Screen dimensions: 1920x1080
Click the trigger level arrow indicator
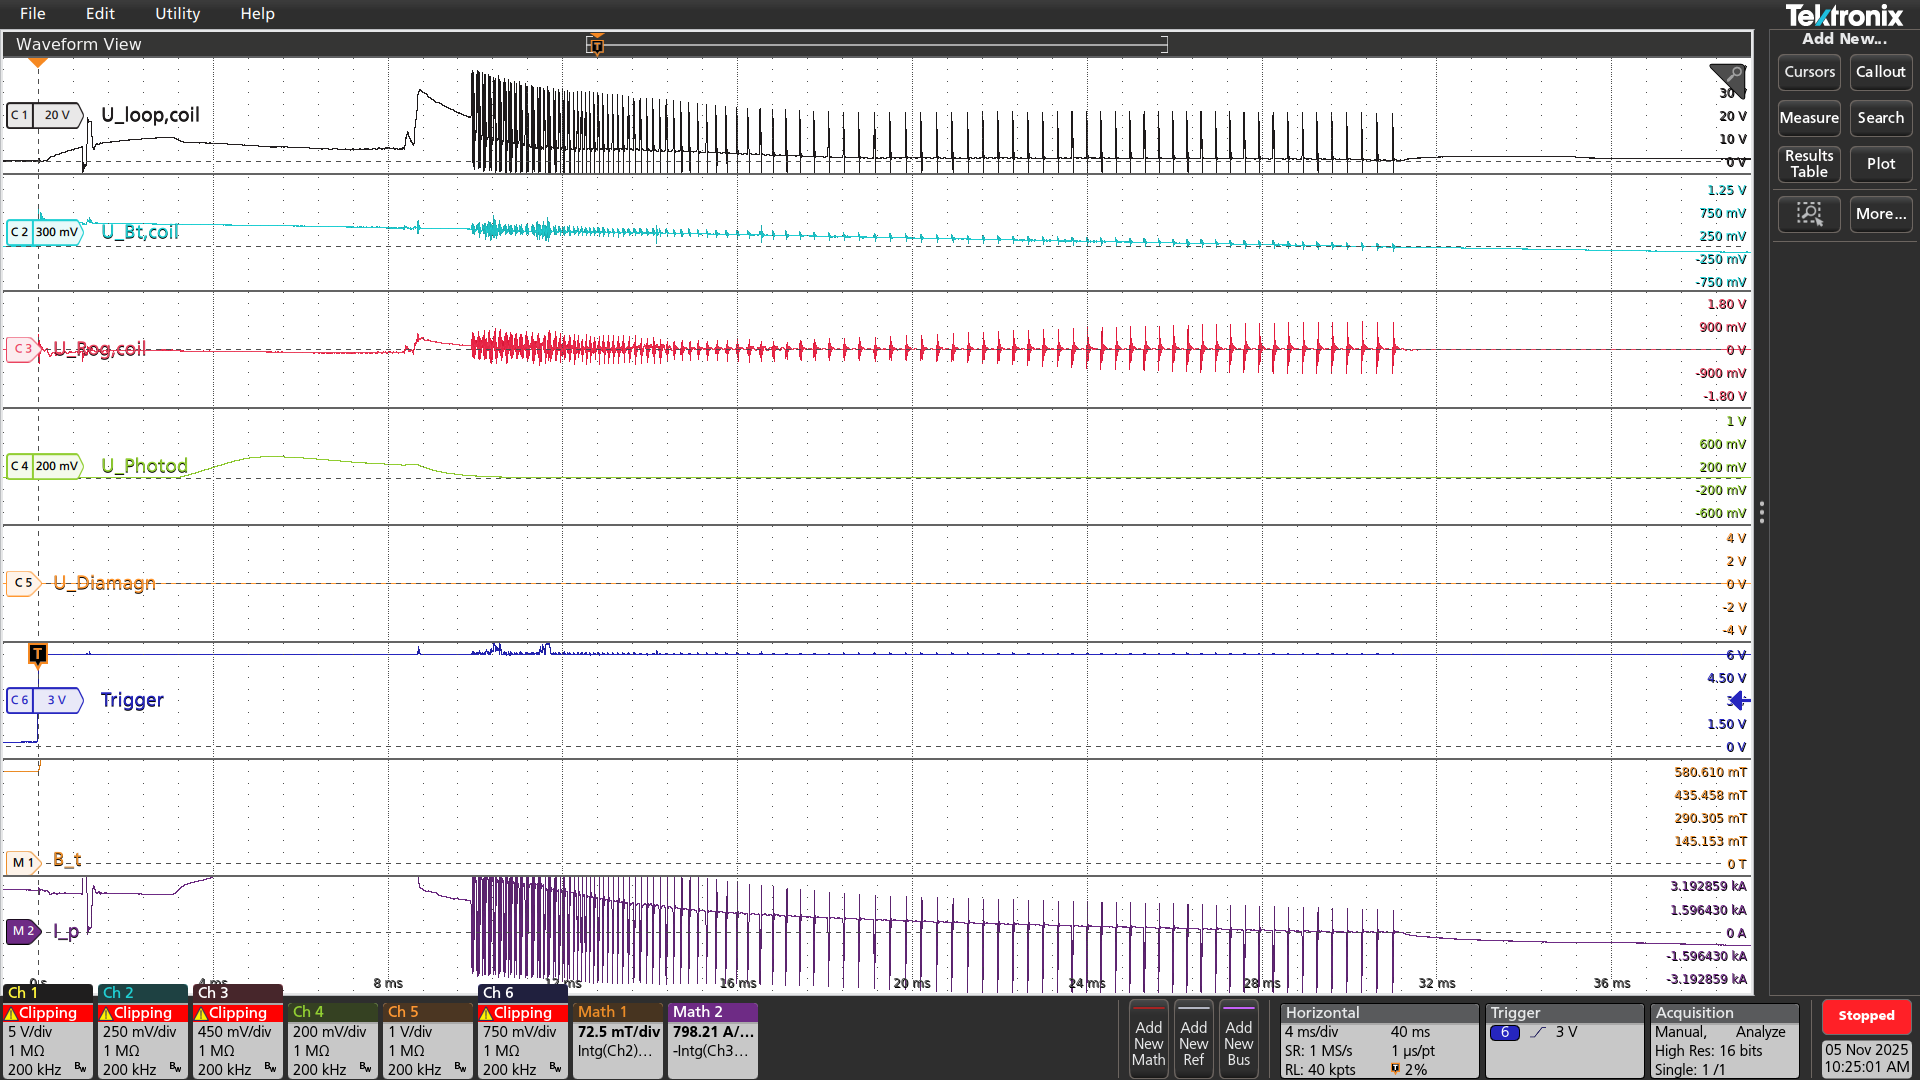click(x=1739, y=700)
